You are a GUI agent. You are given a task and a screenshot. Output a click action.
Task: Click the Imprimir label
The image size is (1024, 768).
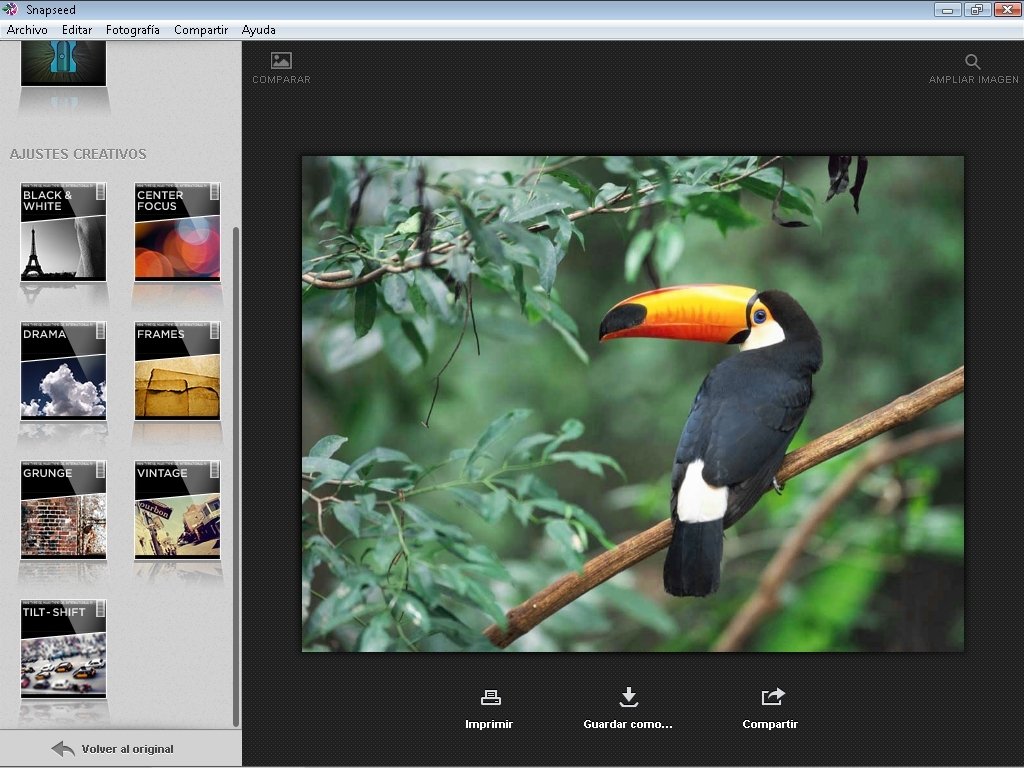point(489,724)
